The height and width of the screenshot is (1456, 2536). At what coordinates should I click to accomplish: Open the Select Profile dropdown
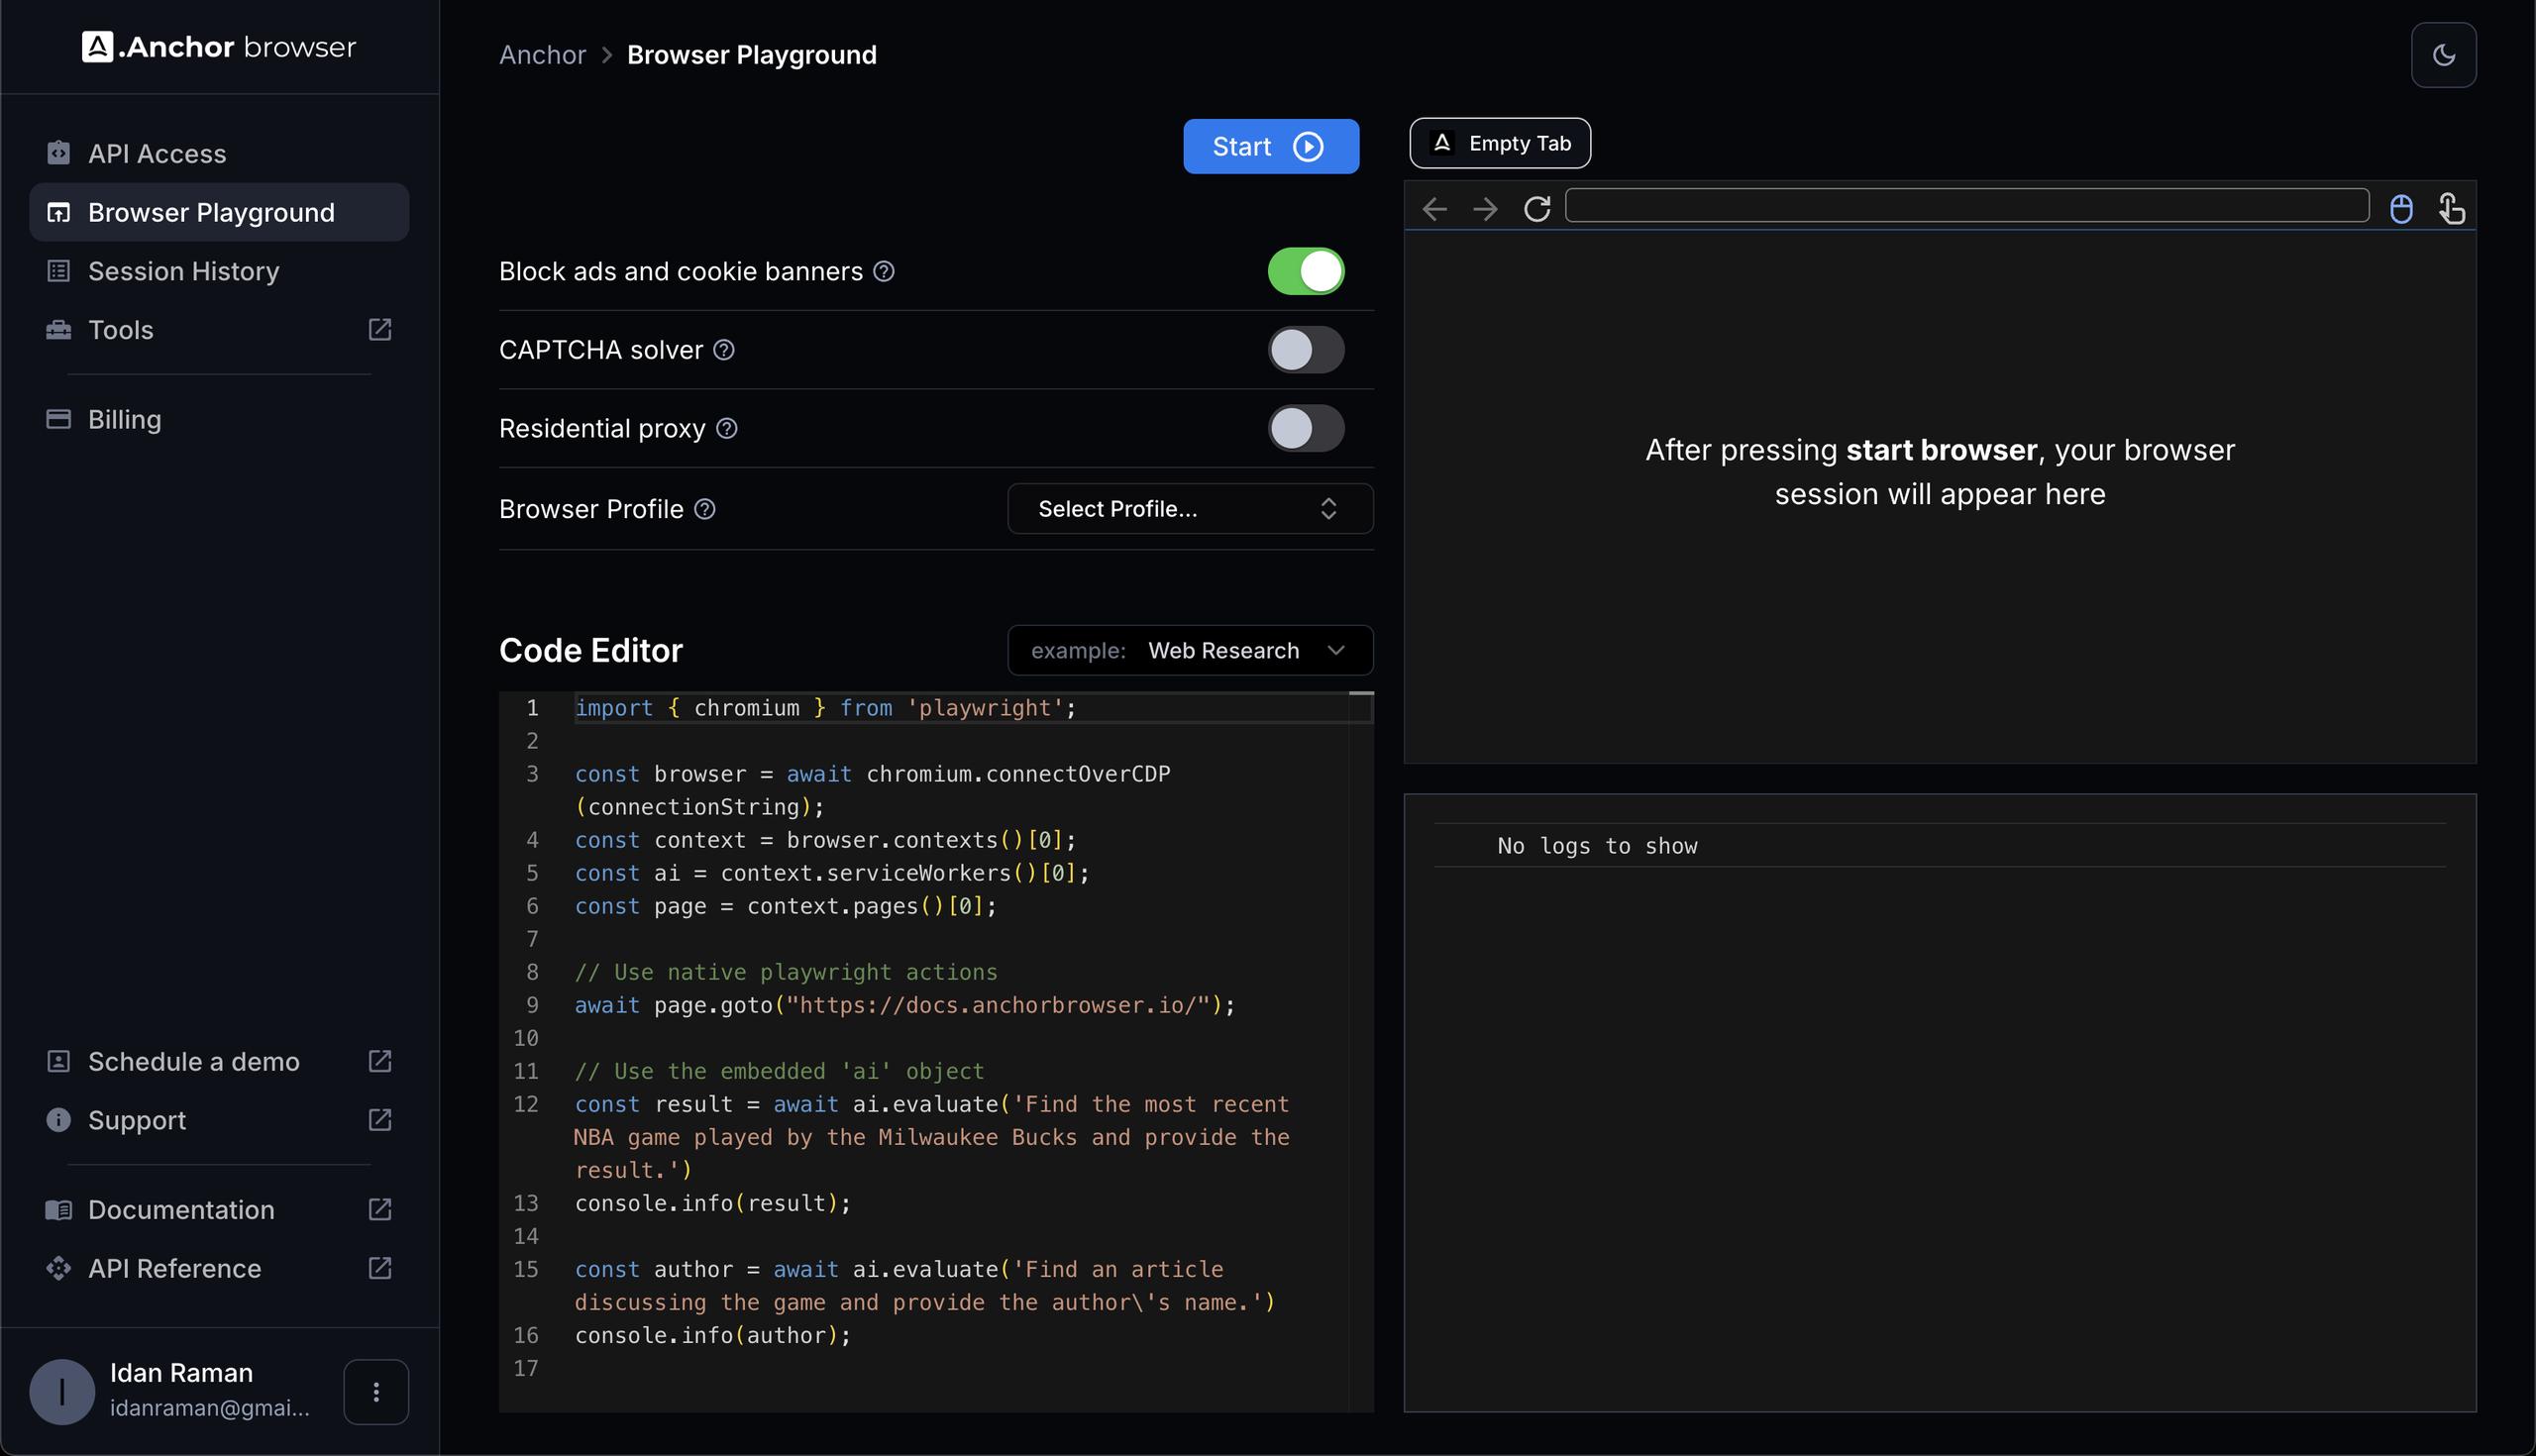pos(1190,509)
